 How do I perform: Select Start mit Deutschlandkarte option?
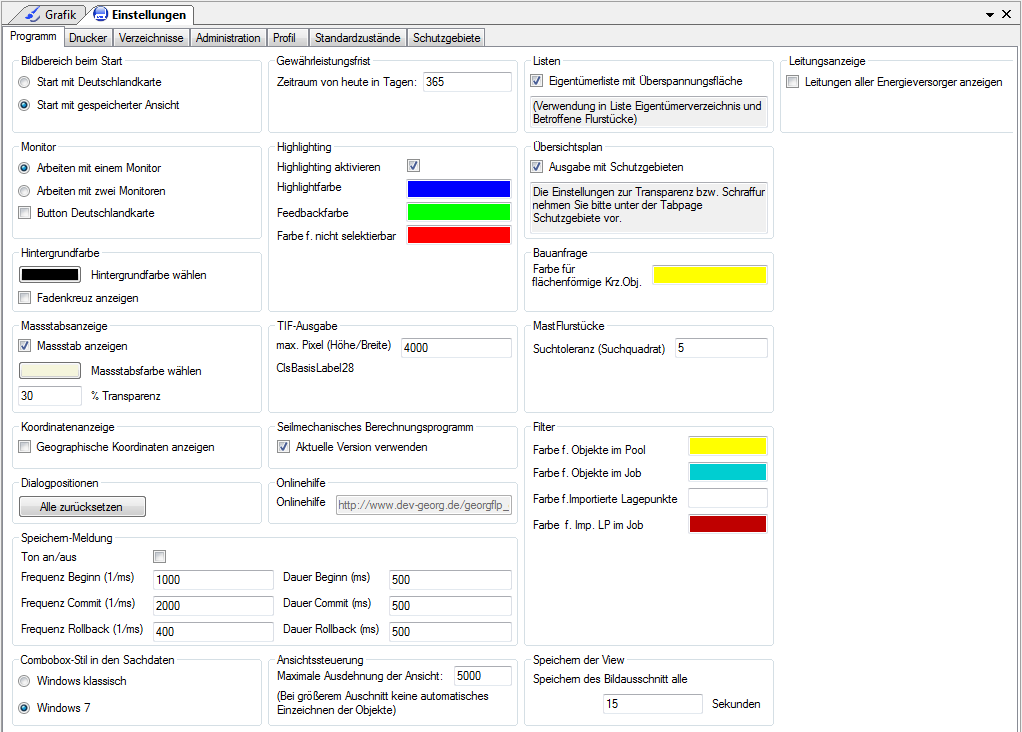[x=25, y=82]
